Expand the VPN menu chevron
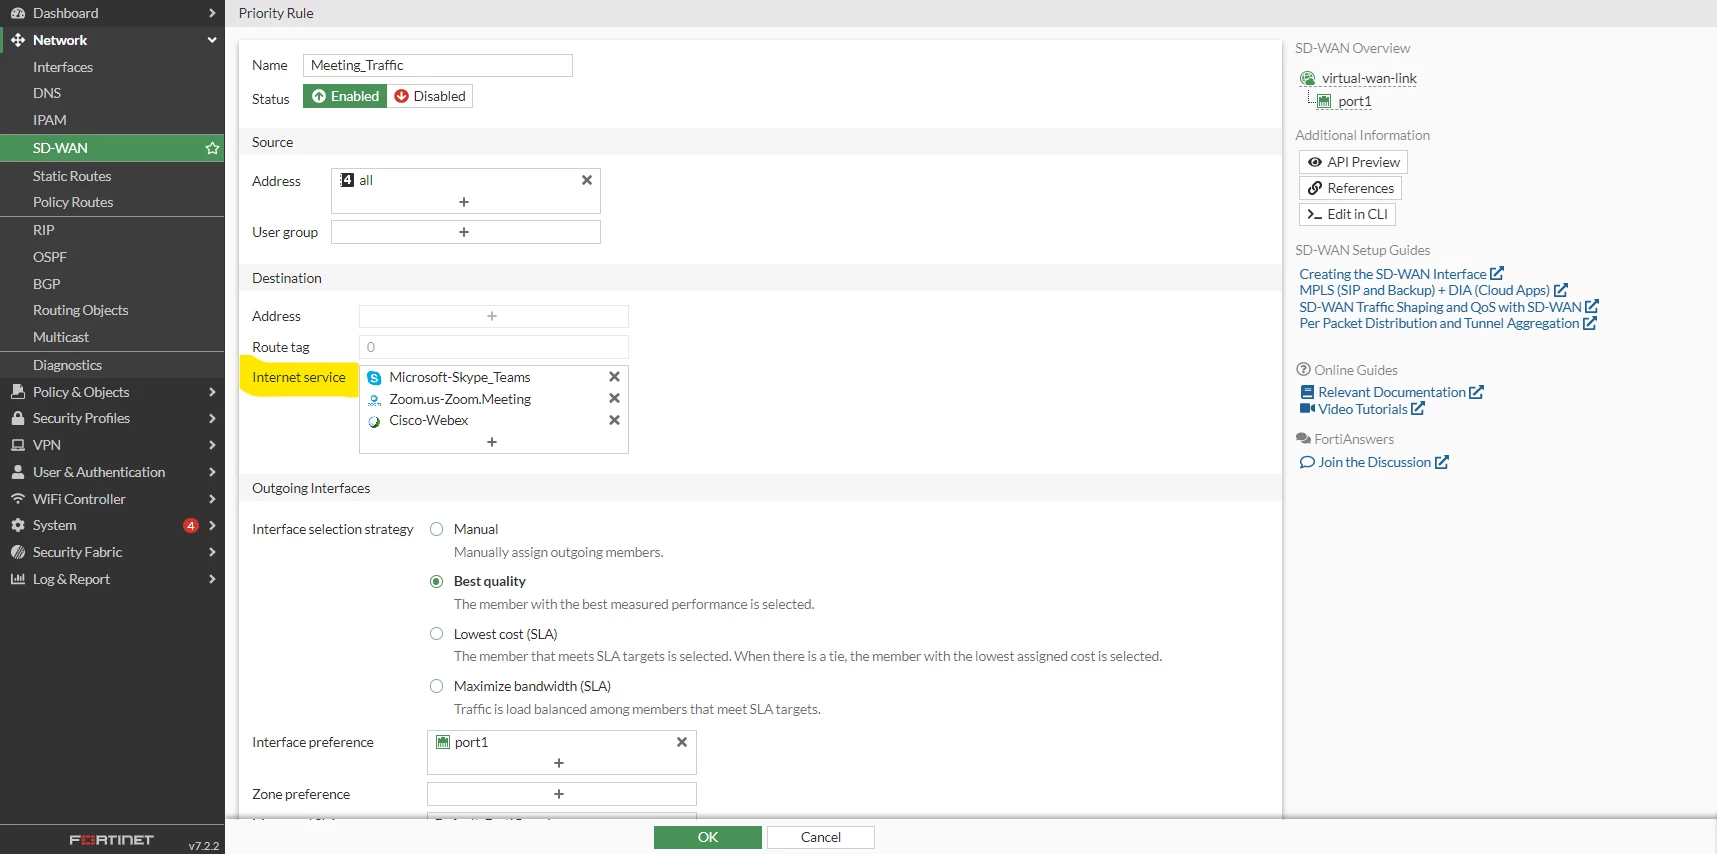1717x854 pixels. tap(212, 445)
